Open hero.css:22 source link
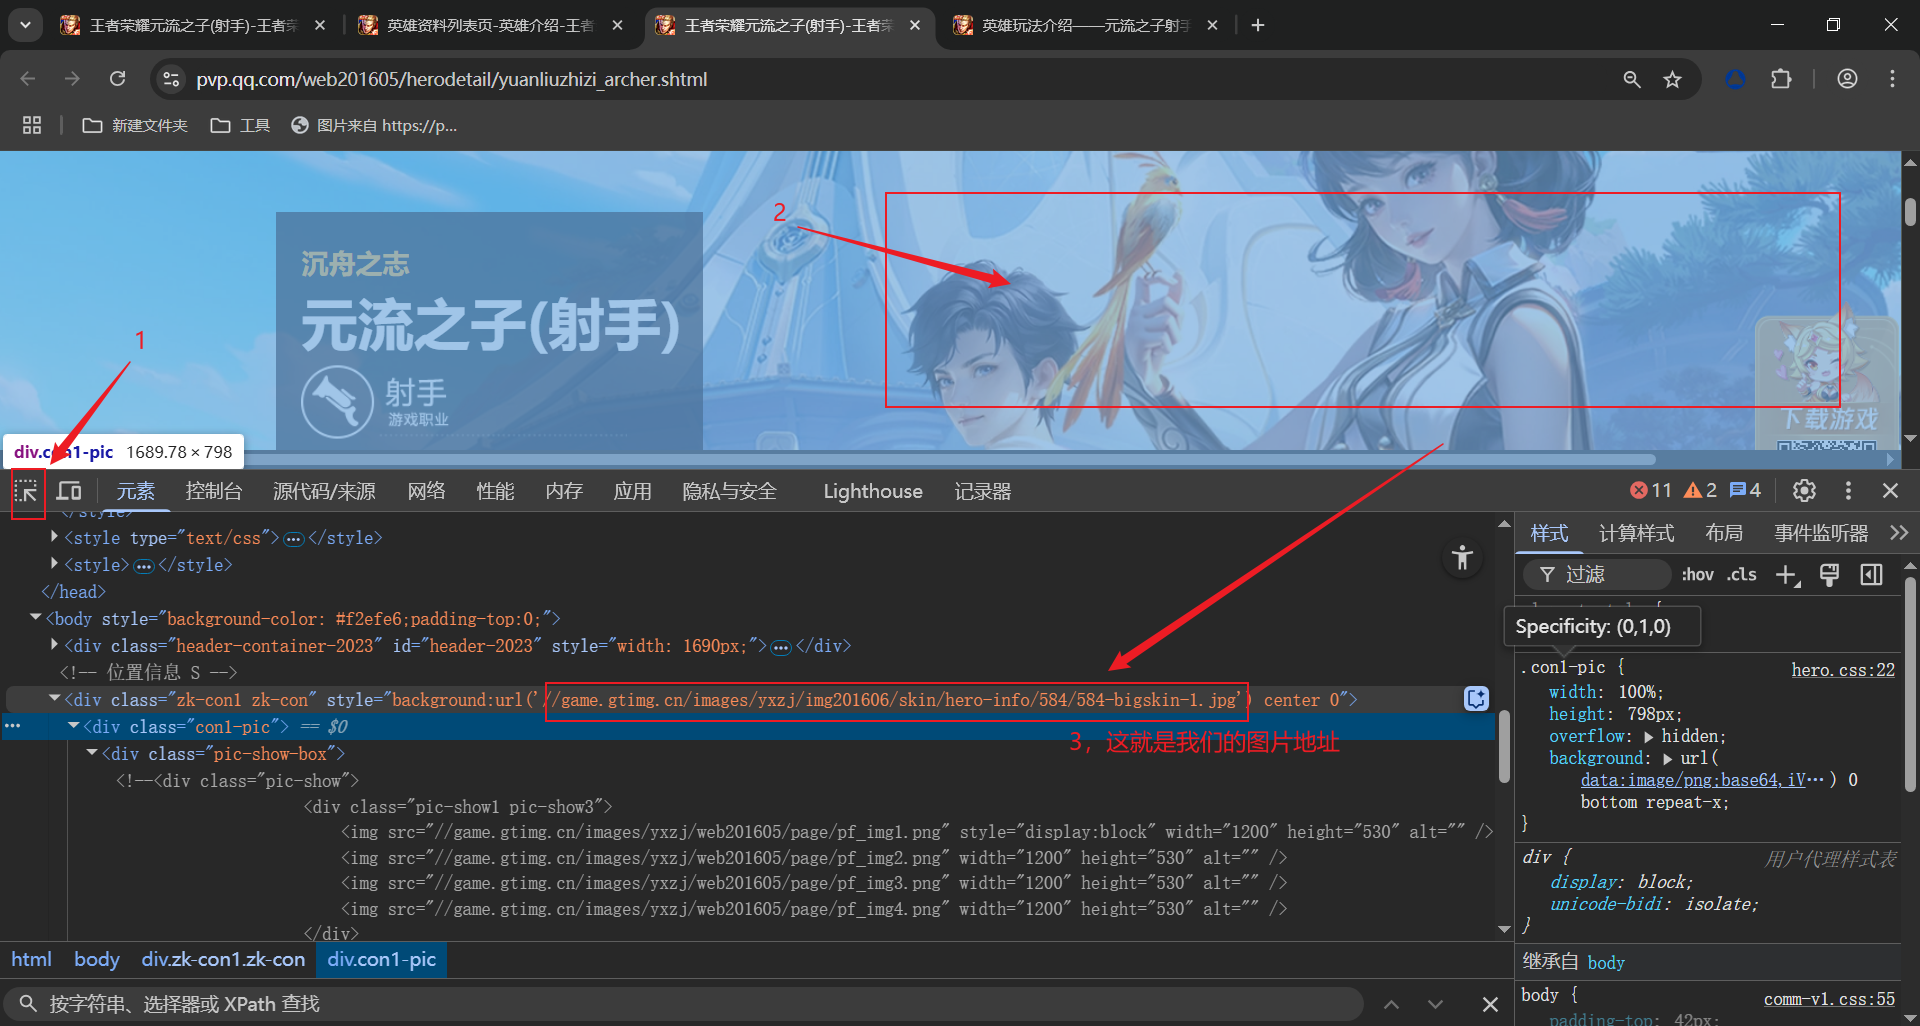 tap(1843, 670)
